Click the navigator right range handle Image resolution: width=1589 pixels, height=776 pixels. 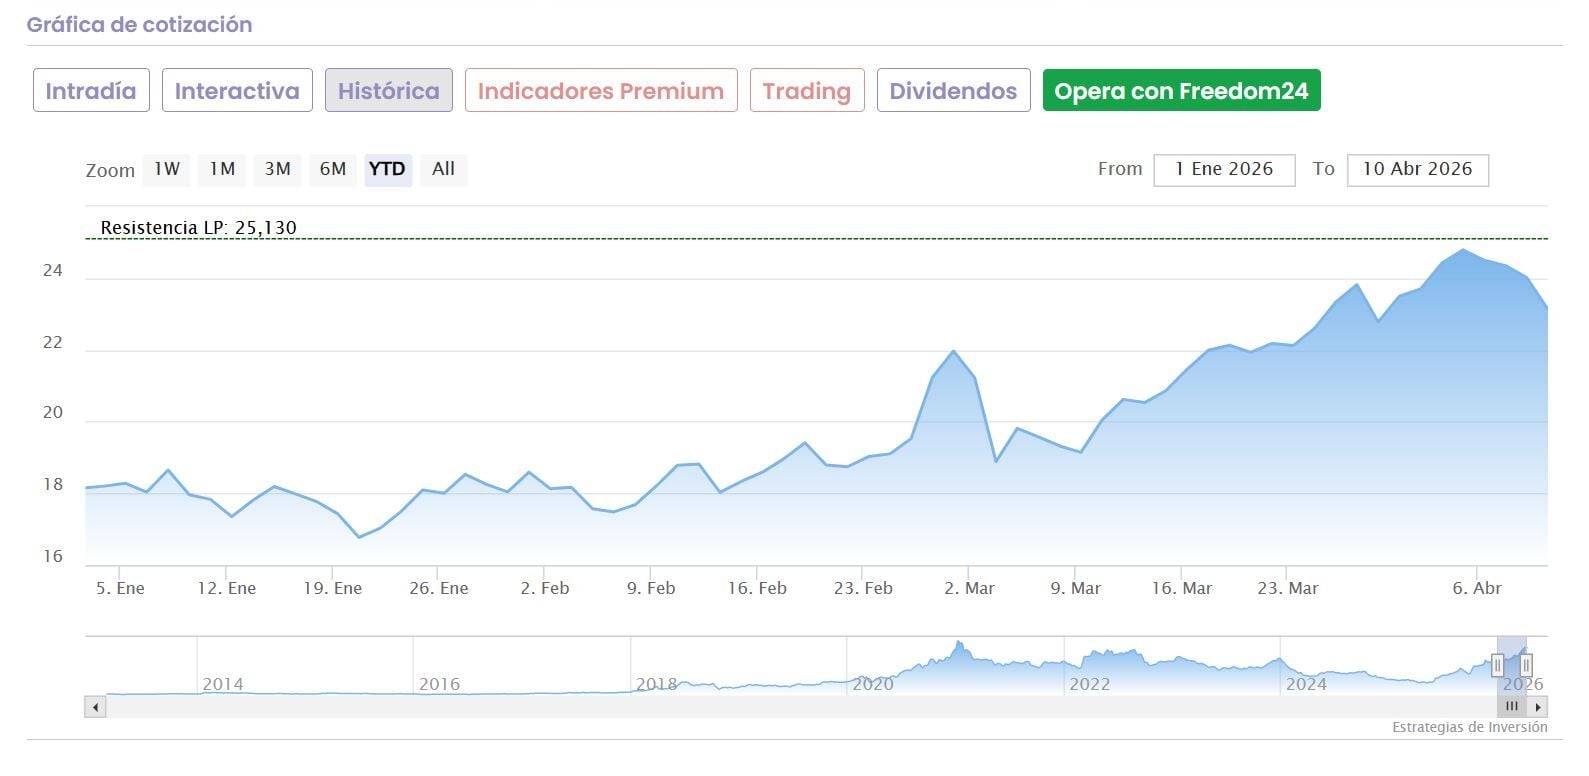[1526, 665]
